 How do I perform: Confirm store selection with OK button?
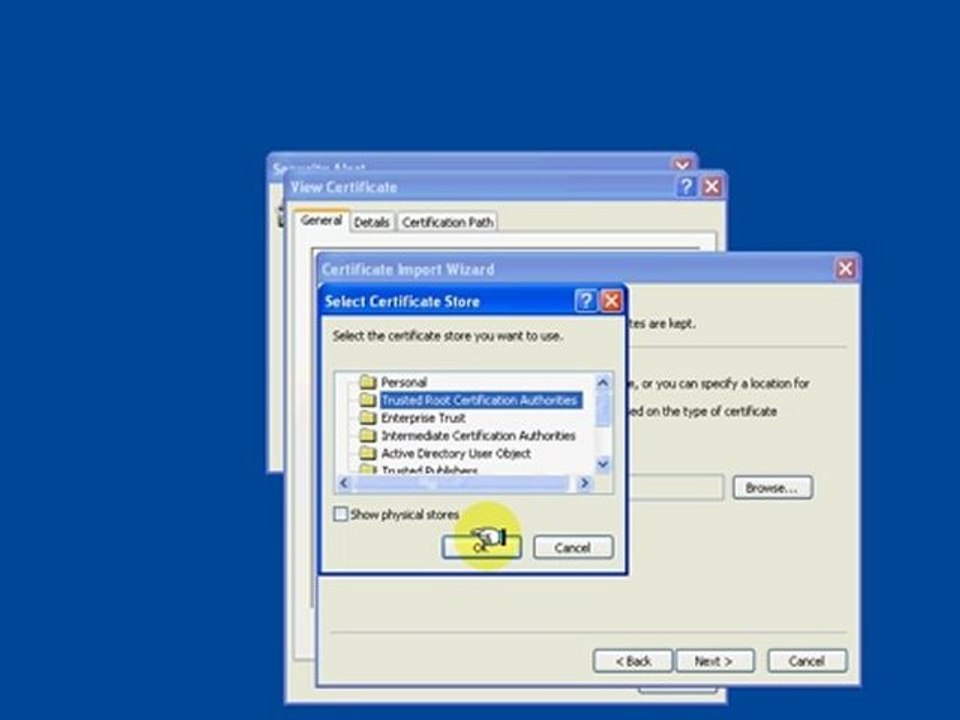[481, 547]
